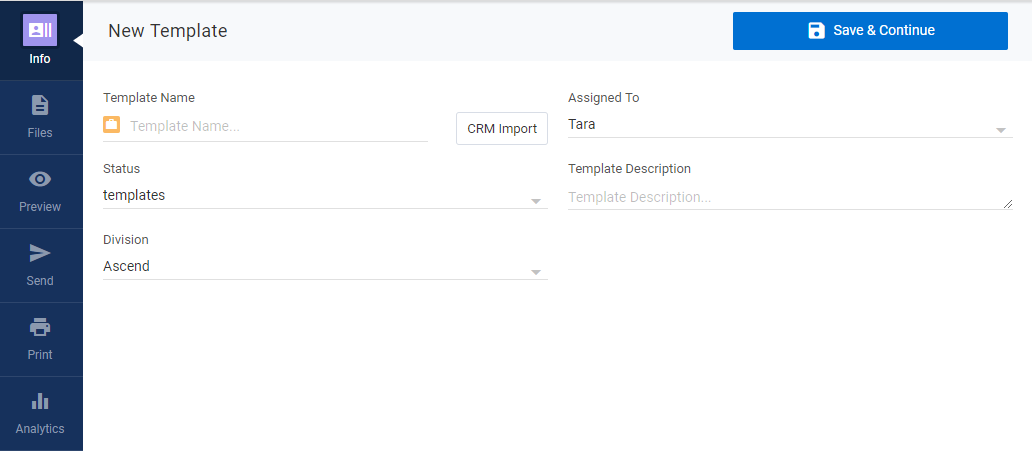
Task: Open the Analytics bar-chart icon
Action: pos(40,401)
